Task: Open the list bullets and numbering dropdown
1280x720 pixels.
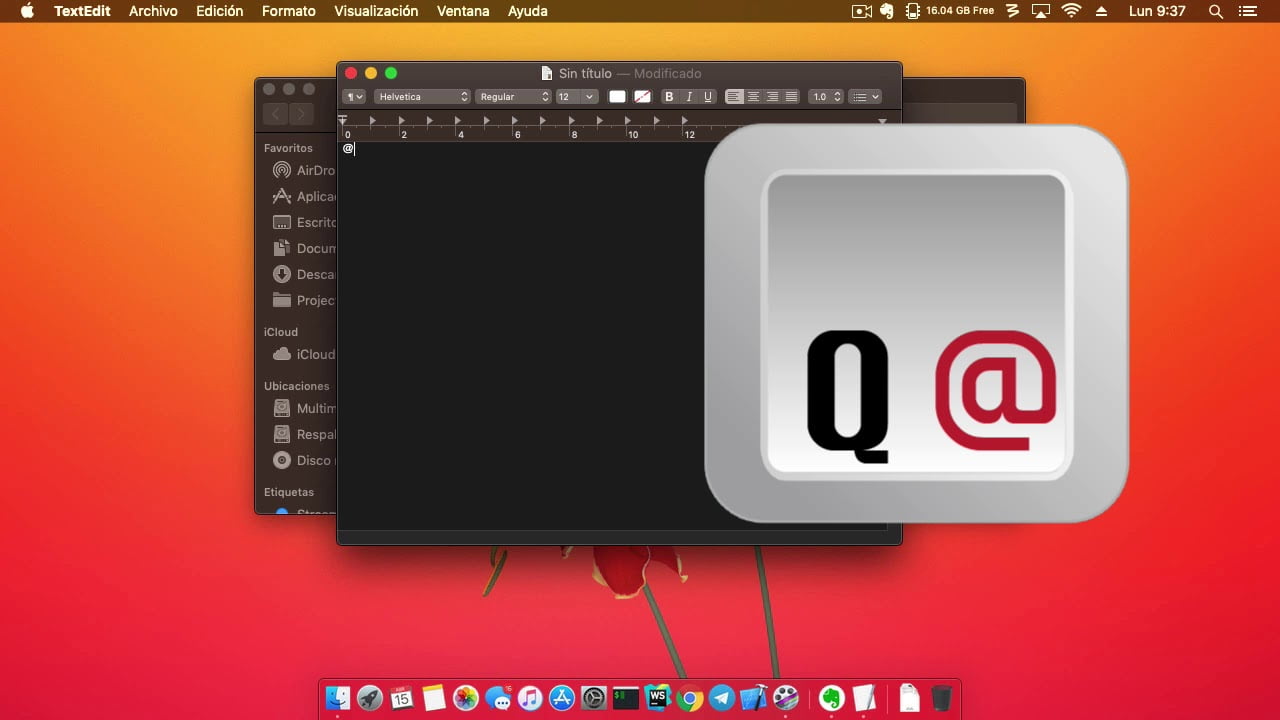Action: pos(865,97)
